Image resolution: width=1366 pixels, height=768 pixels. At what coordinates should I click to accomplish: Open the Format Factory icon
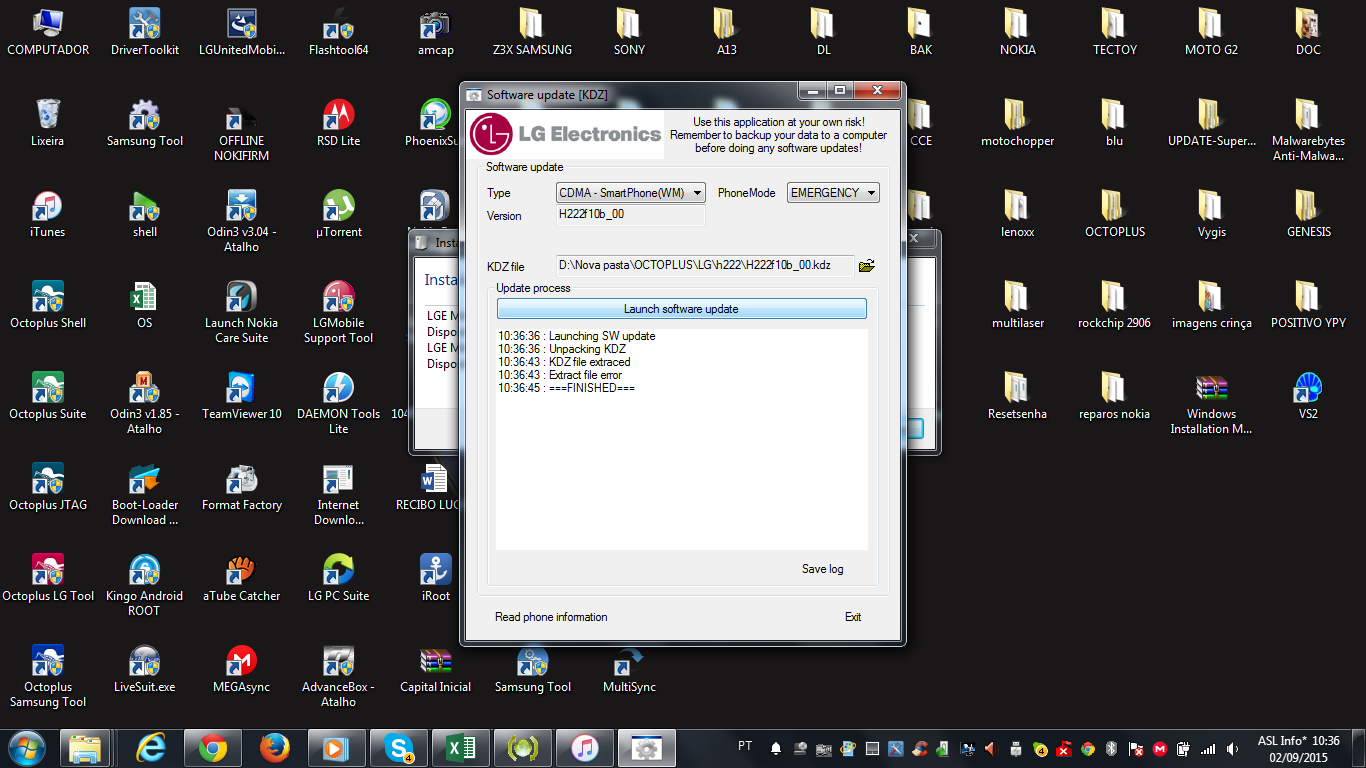(x=241, y=487)
